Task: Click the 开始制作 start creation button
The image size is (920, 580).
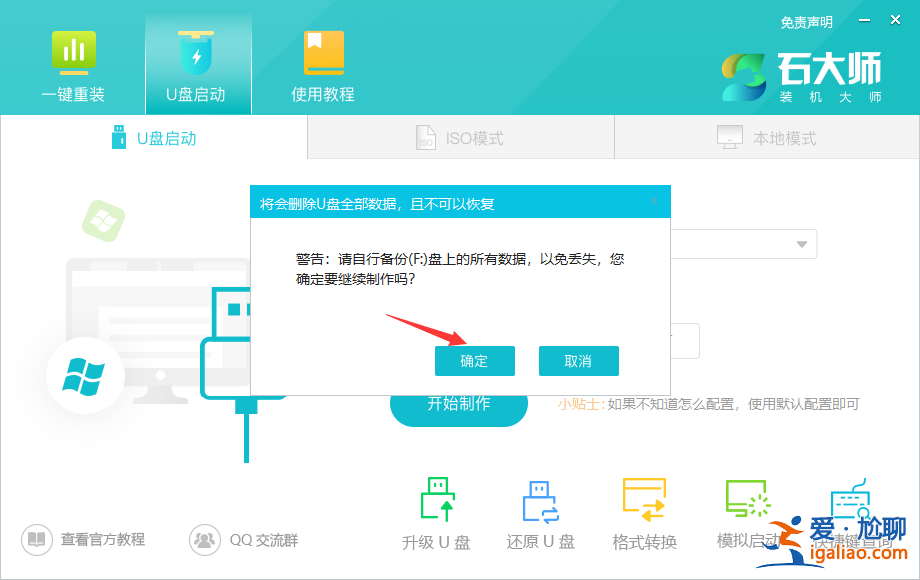Action: coord(458,408)
